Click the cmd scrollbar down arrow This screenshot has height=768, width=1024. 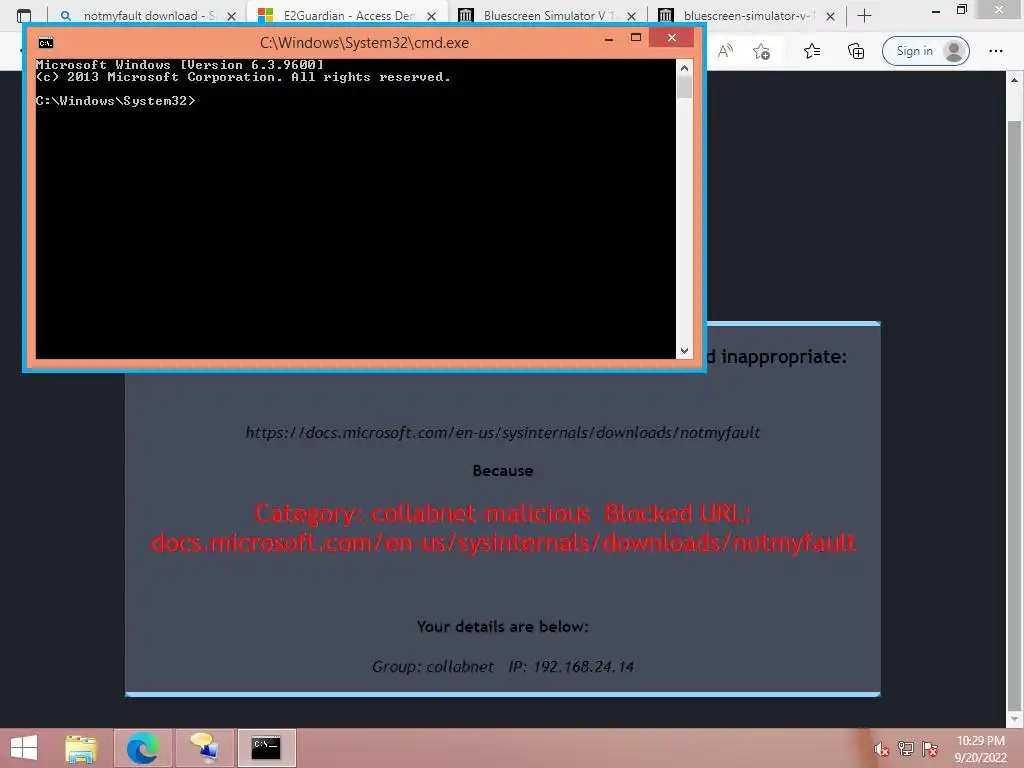(684, 351)
